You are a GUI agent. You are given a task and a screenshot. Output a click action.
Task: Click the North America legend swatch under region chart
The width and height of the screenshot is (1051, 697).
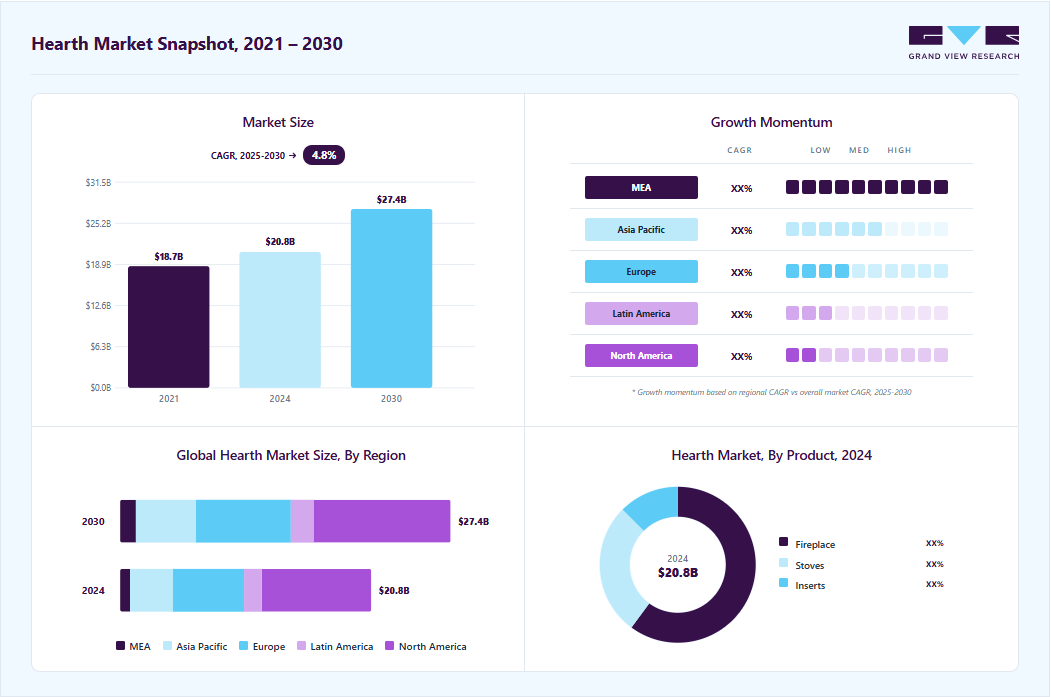coord(390,646)
